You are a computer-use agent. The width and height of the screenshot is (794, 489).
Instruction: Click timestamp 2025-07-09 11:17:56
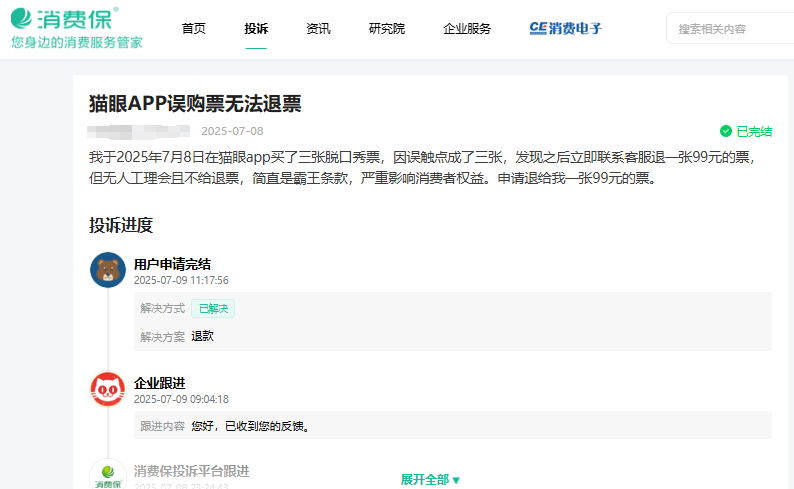181,280
